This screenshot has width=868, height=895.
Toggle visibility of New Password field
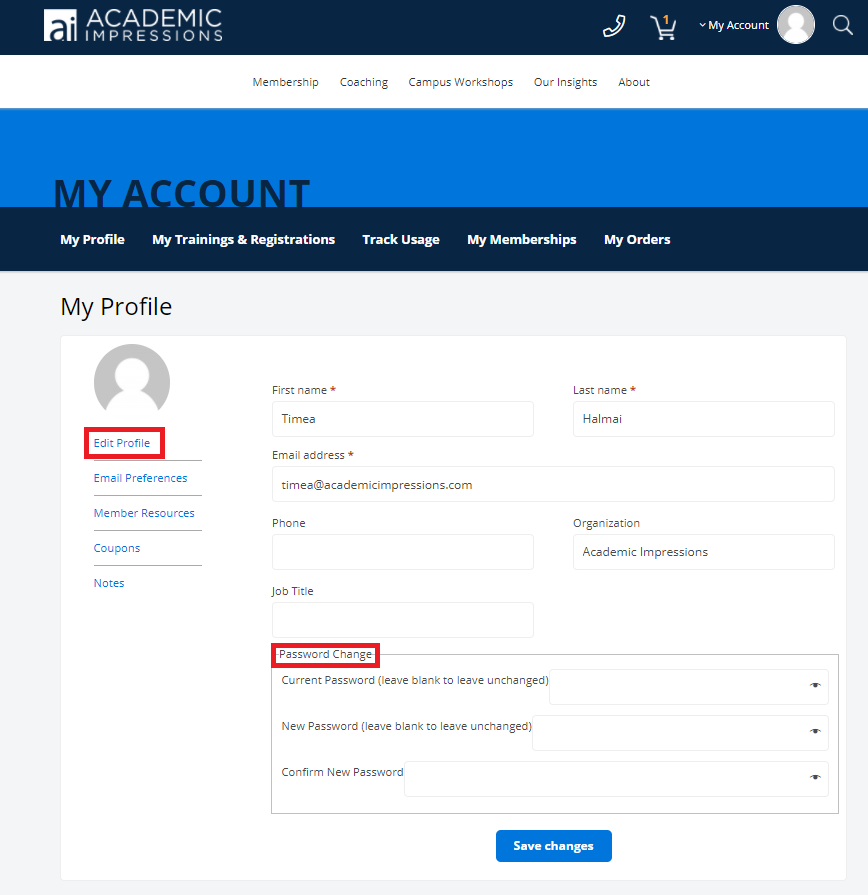pos(815,731)
